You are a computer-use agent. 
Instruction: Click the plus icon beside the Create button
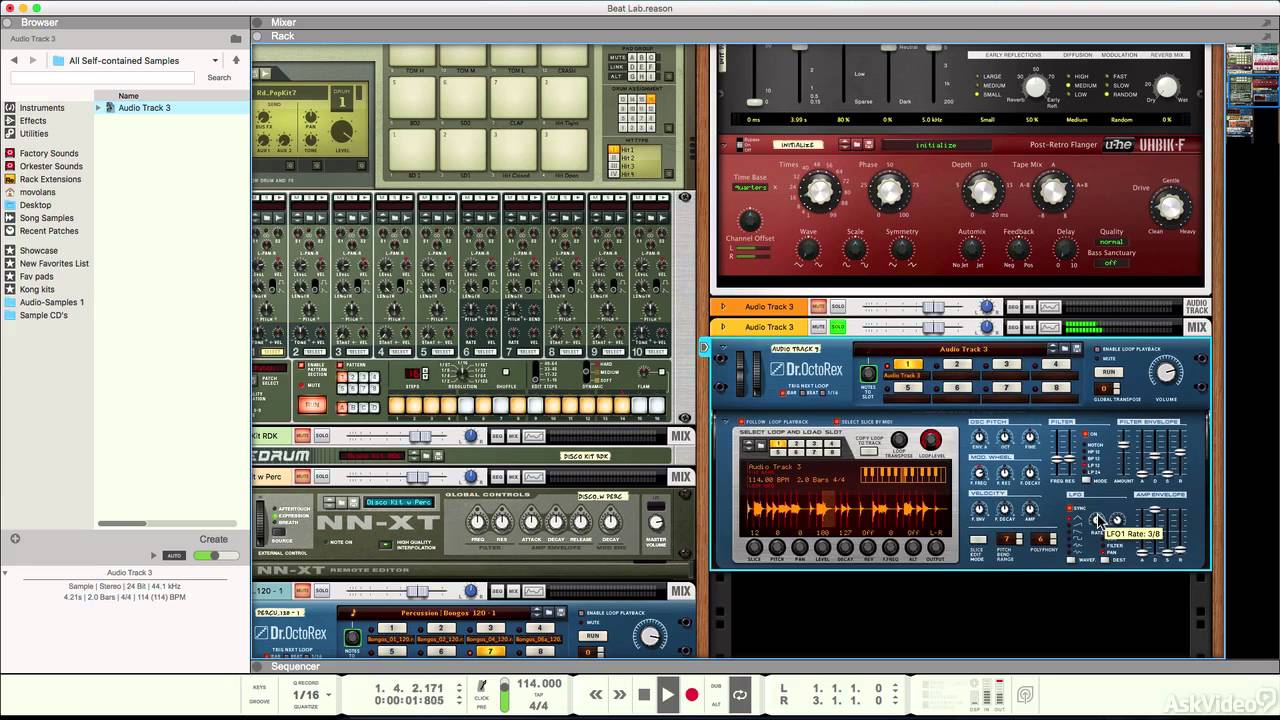[15, 539]
